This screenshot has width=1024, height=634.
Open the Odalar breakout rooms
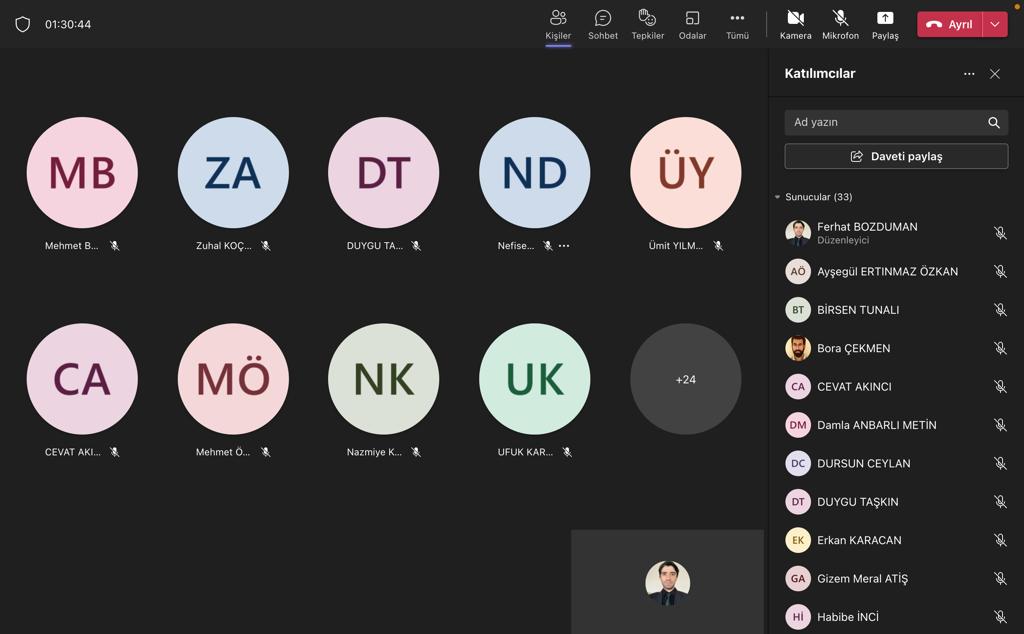point(692,25)
